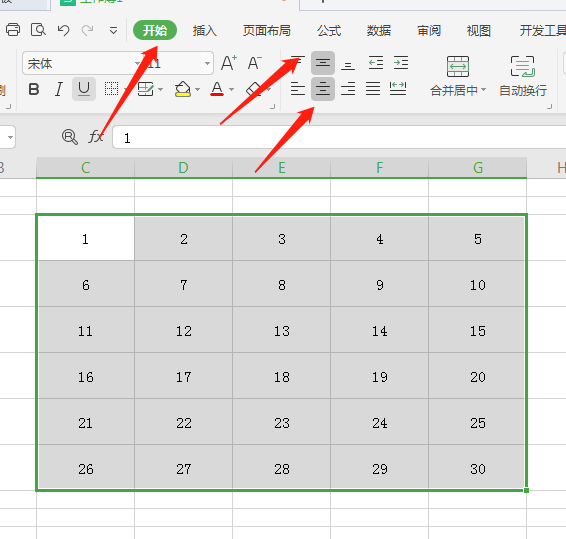Toggle vertical middle alignment
Screen dimensions: 566x539
point(323,63)
